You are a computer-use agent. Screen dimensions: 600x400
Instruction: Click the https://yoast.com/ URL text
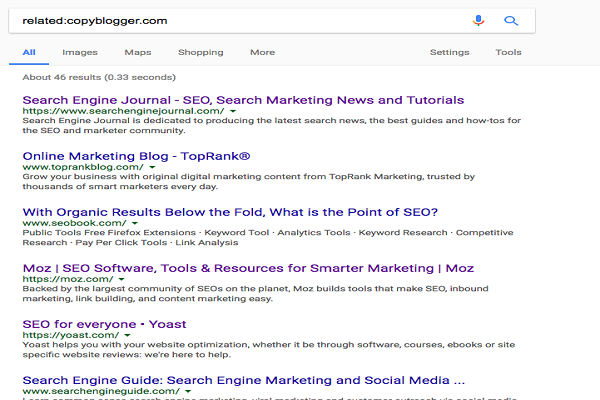click(71, 335)
